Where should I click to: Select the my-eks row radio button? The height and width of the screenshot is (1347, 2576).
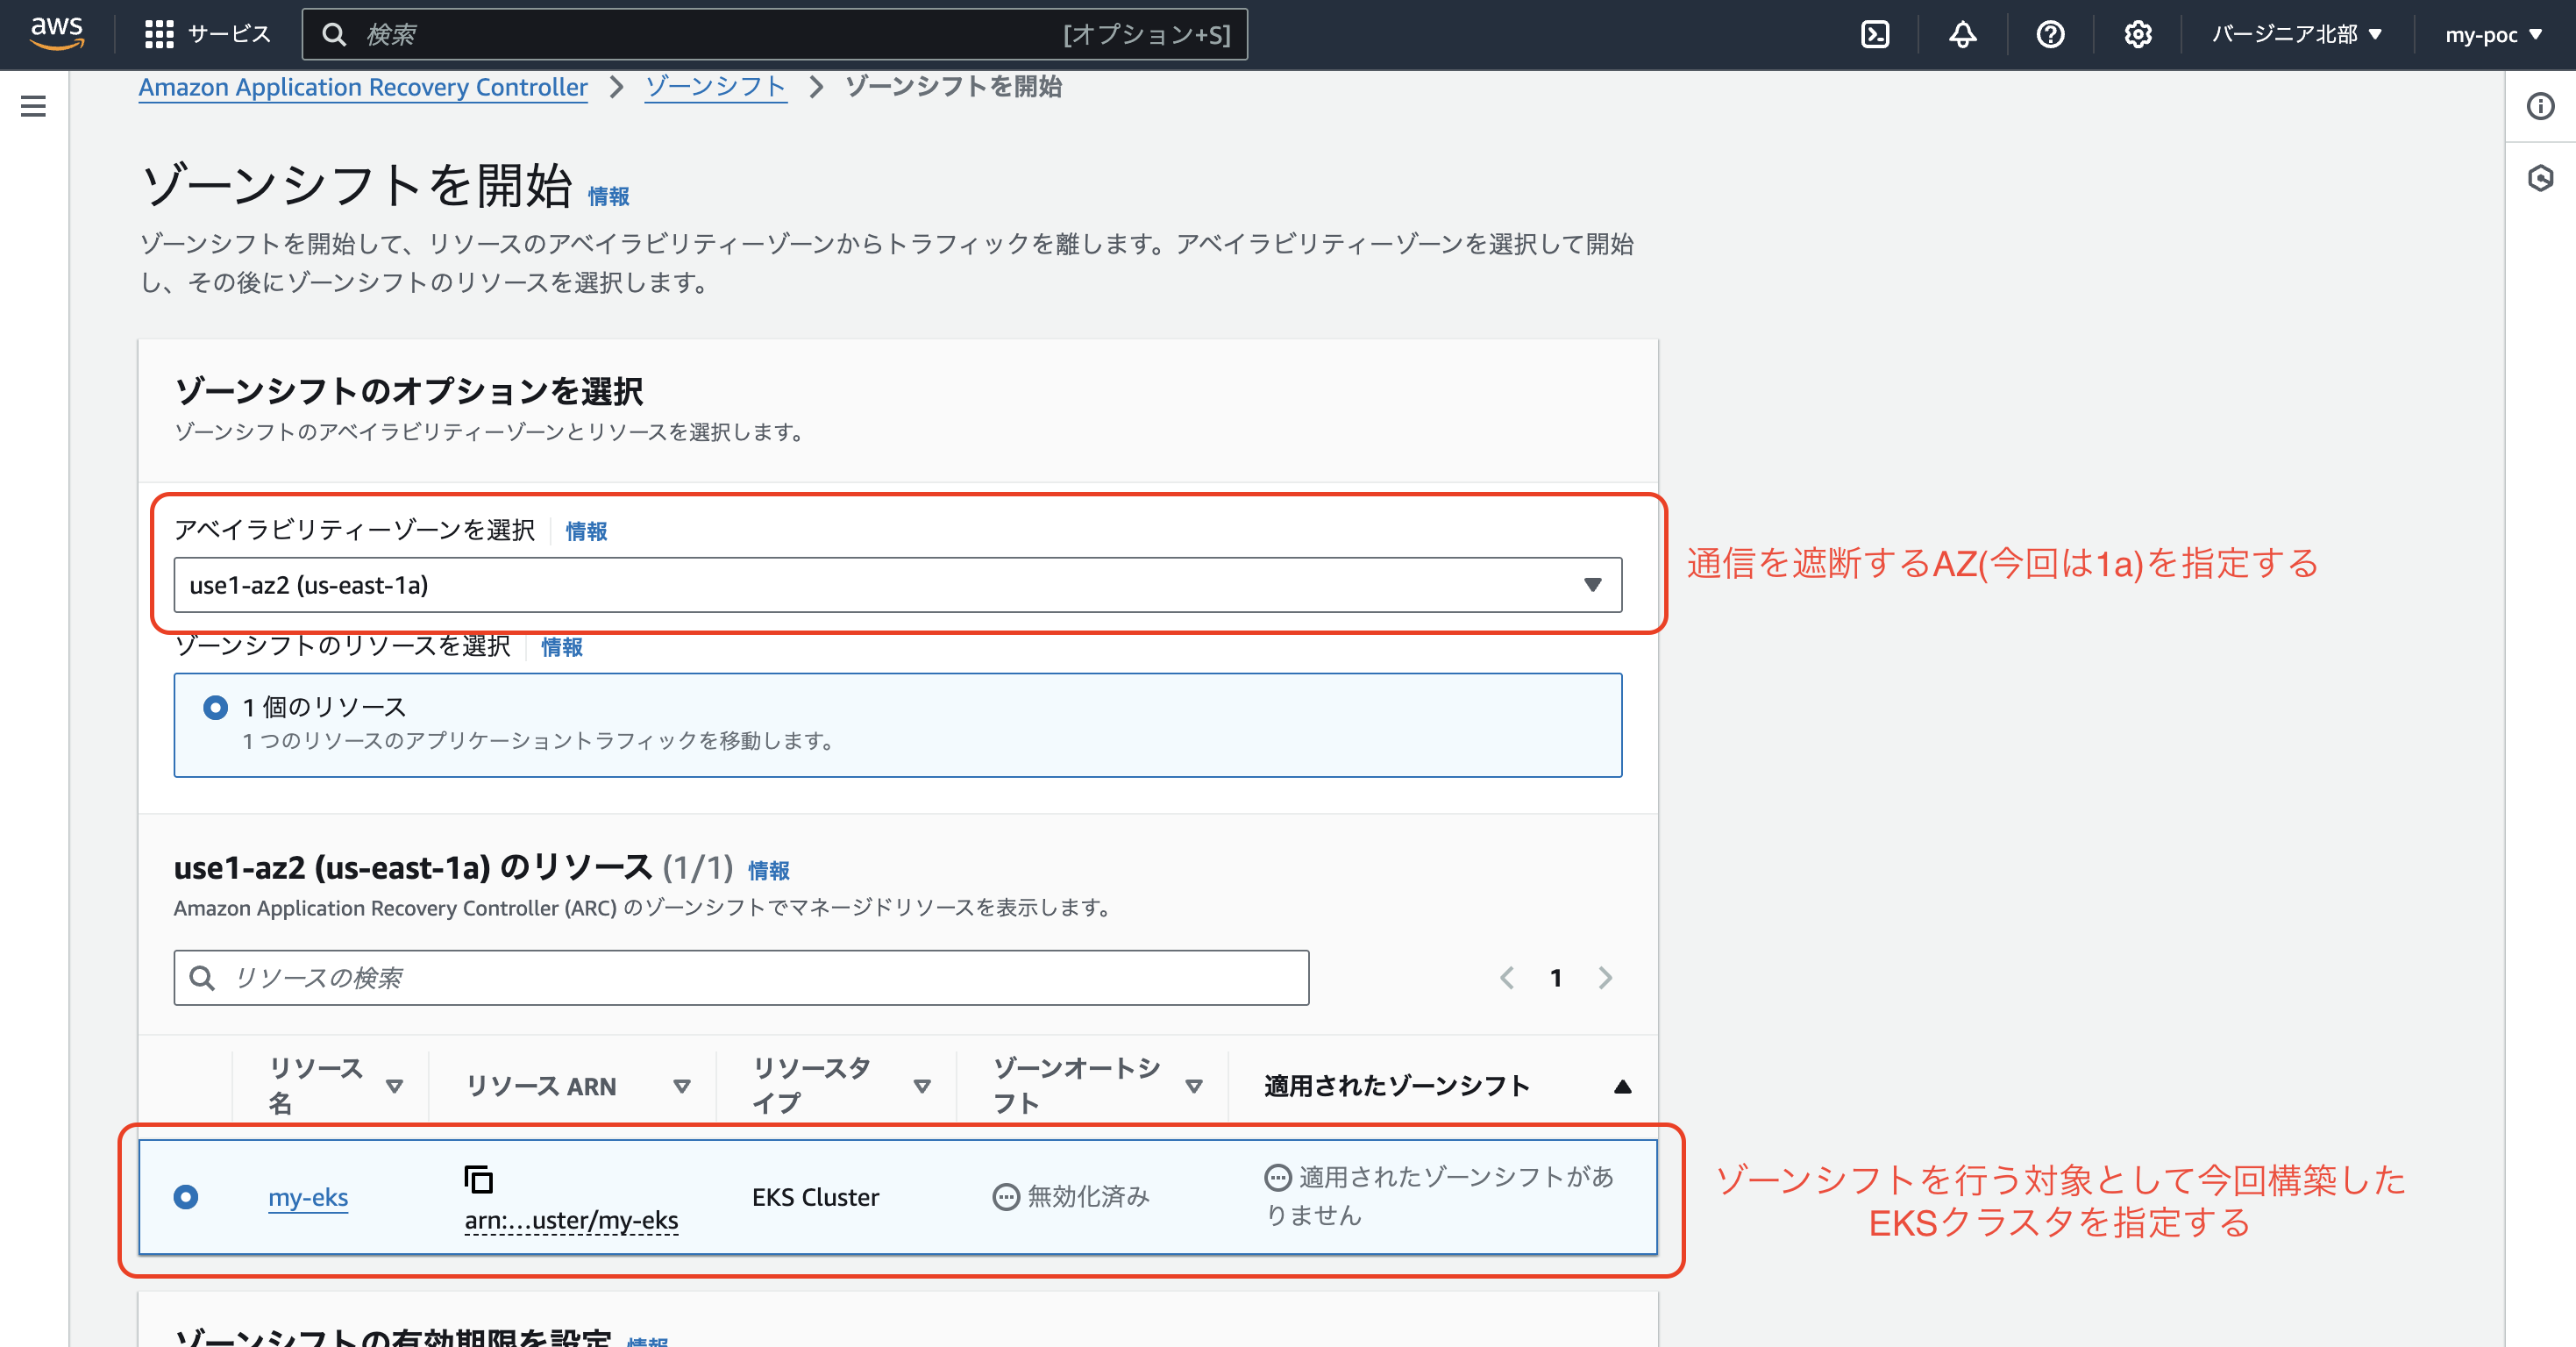point(185,1196)
